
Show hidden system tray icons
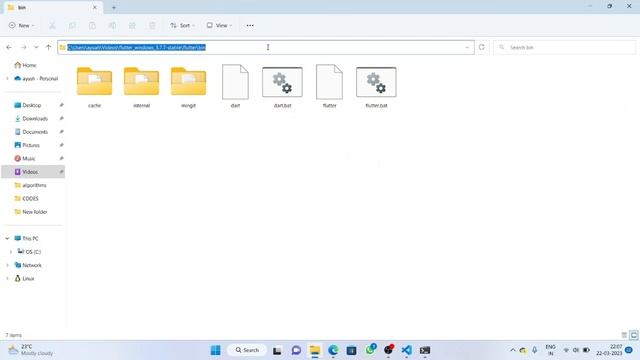[x=513, y=350]
